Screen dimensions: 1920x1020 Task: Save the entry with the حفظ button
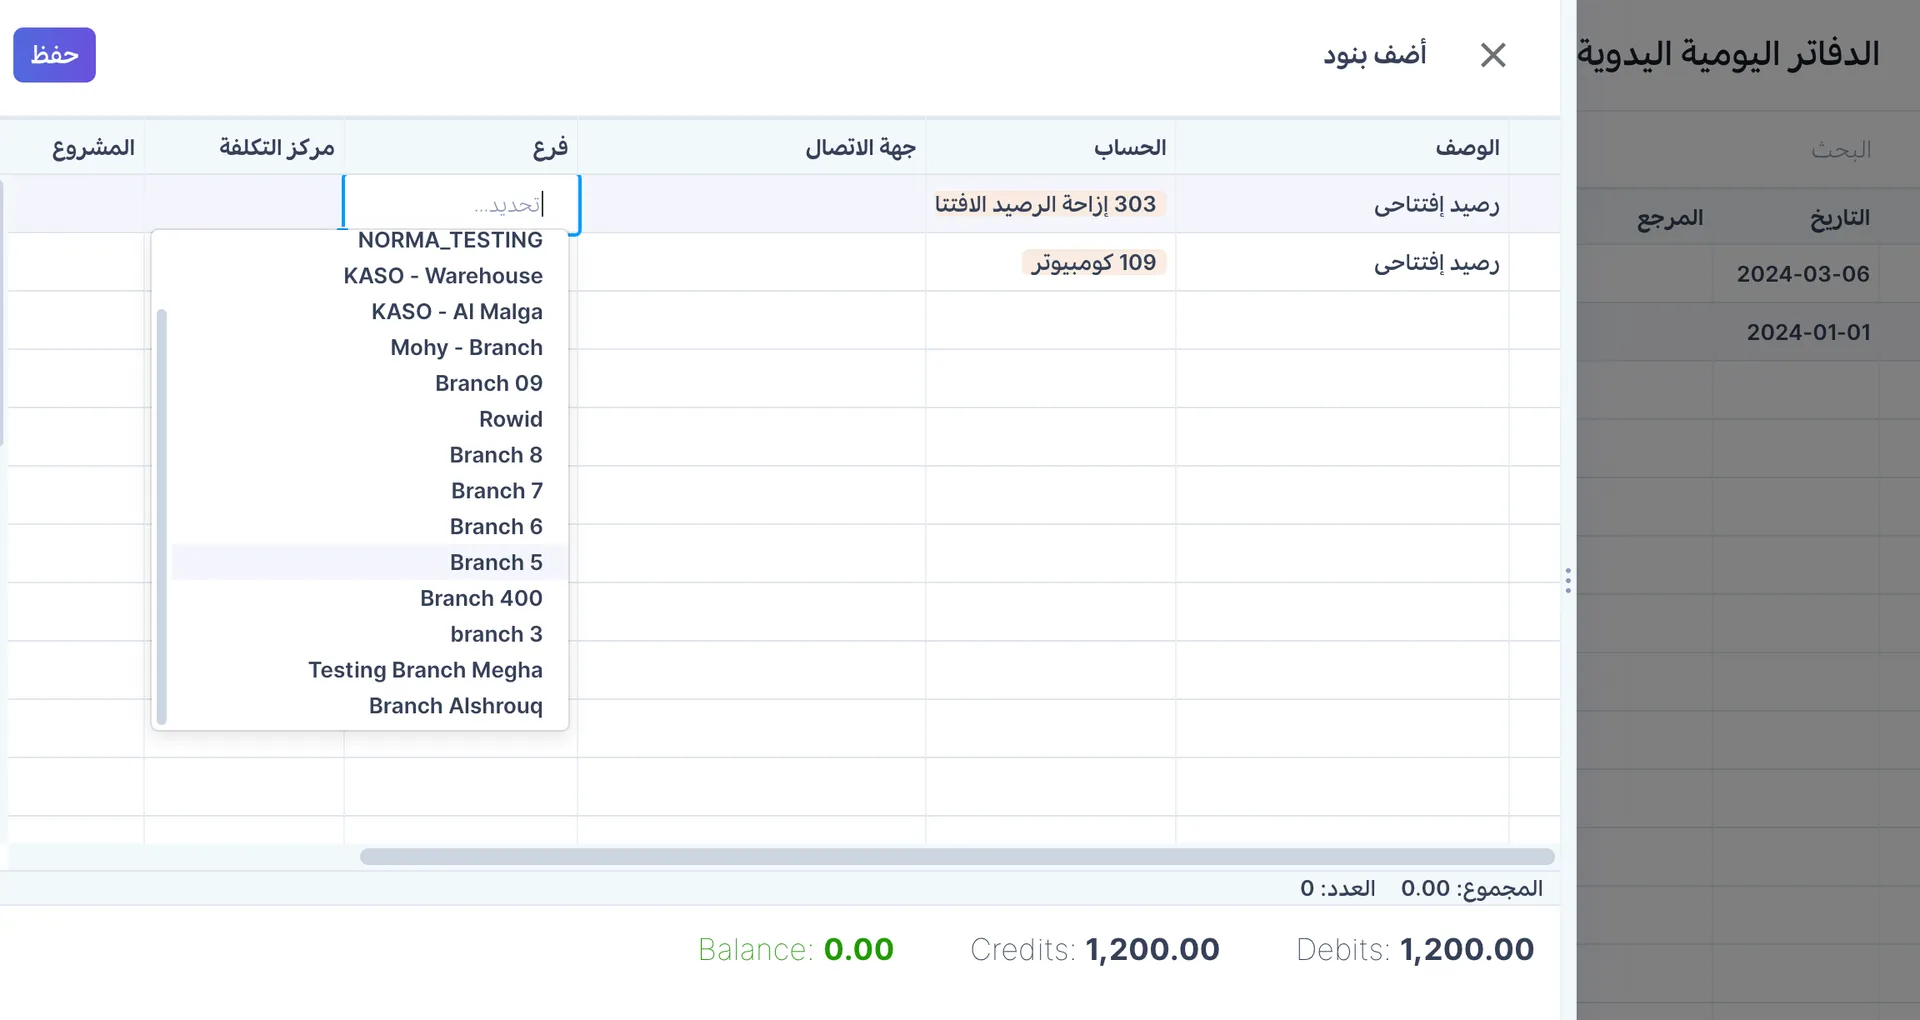[x=54, y=55]
